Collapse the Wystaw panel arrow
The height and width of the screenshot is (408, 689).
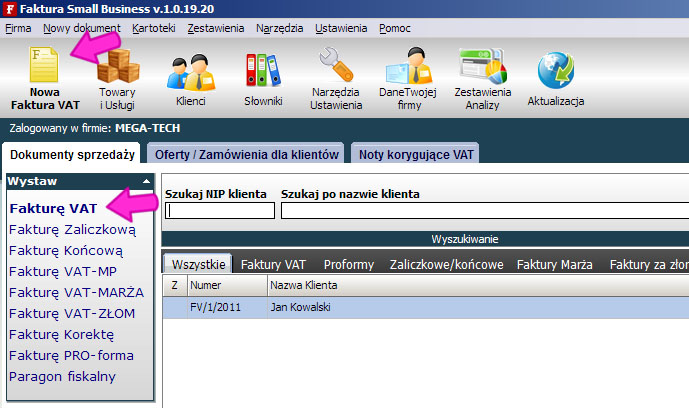point(146,181)
